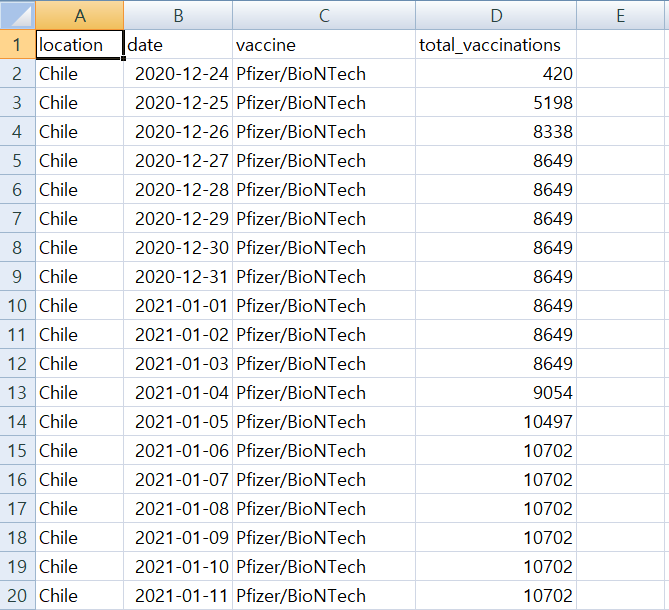669x610 pixels.
Task: Select the cell with date 2020-12-29
Action: click(178, 218)
